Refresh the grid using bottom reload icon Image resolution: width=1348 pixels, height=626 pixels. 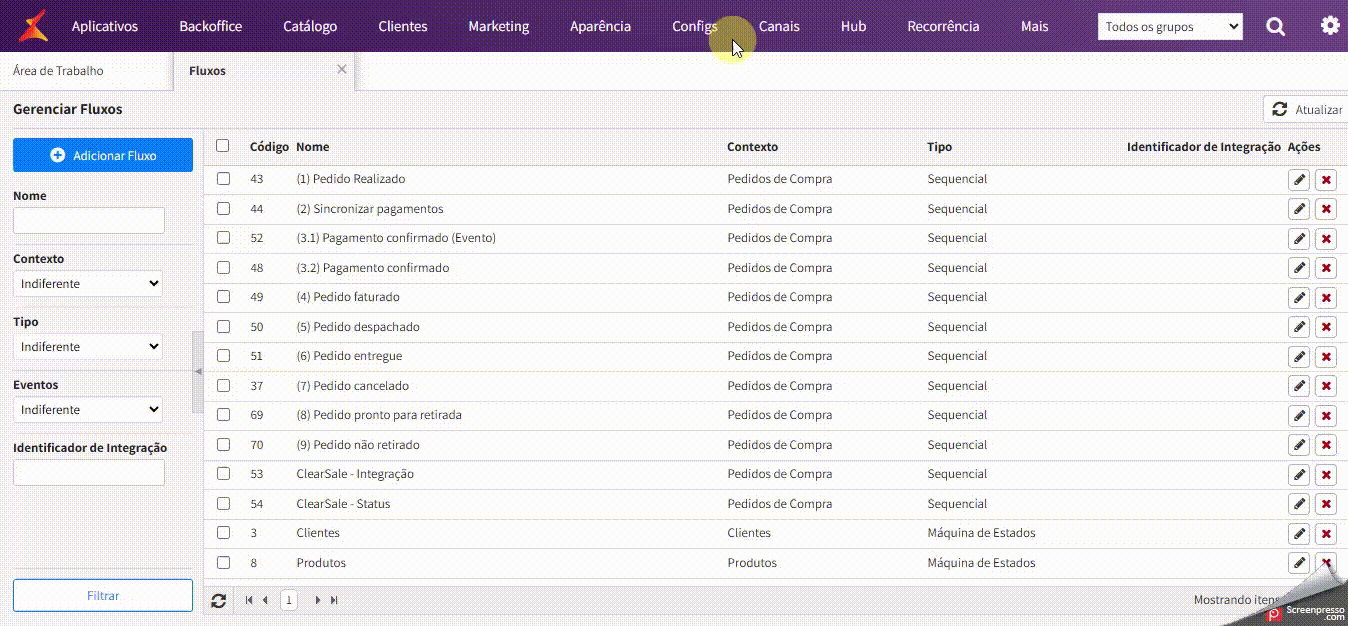[219, 600]
